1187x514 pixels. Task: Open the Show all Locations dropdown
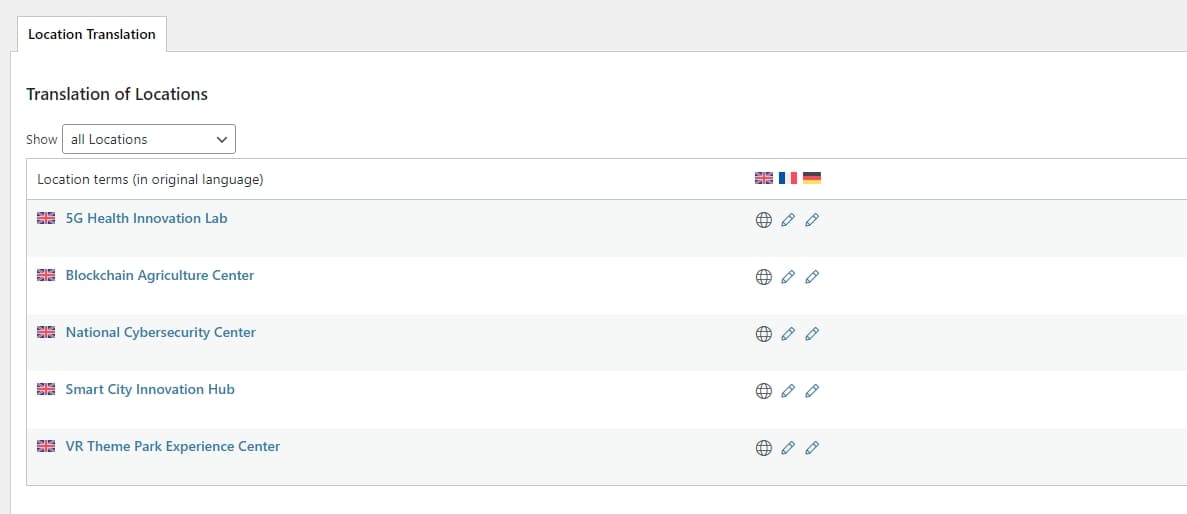pyautogui.click(x=149, y=139)
